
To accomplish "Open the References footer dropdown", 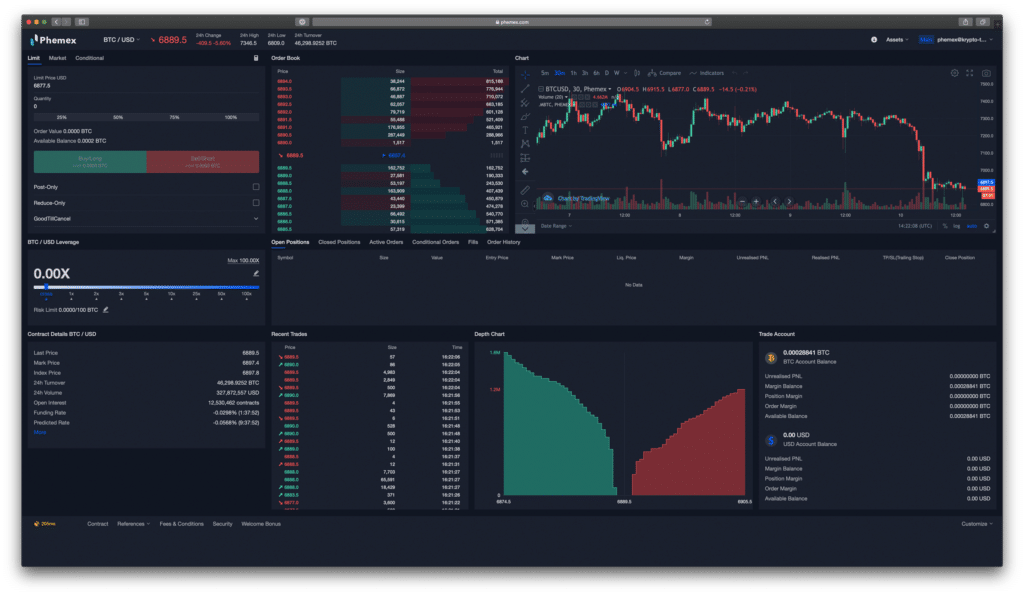I will pyautogui.click(x=133, y=524).
